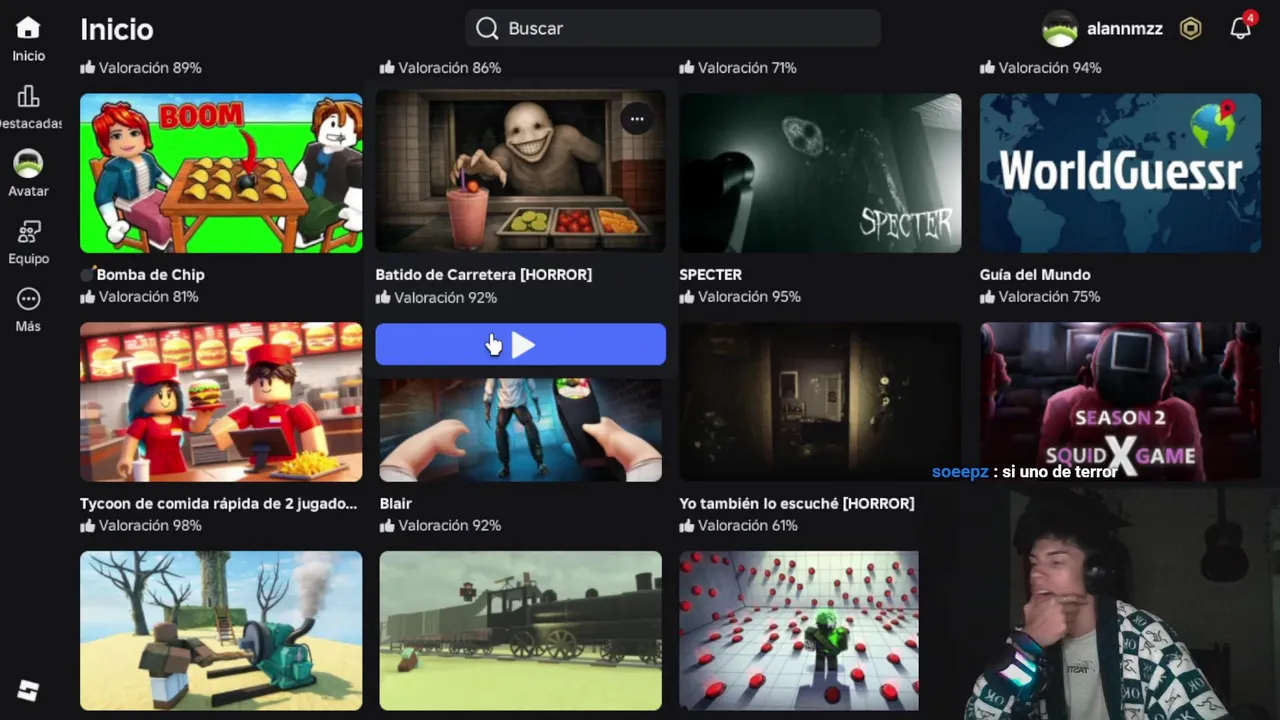Viewport: 1280px width, 720px height.
Task: Click the Inicio page heading
Action: coord(117,29)
